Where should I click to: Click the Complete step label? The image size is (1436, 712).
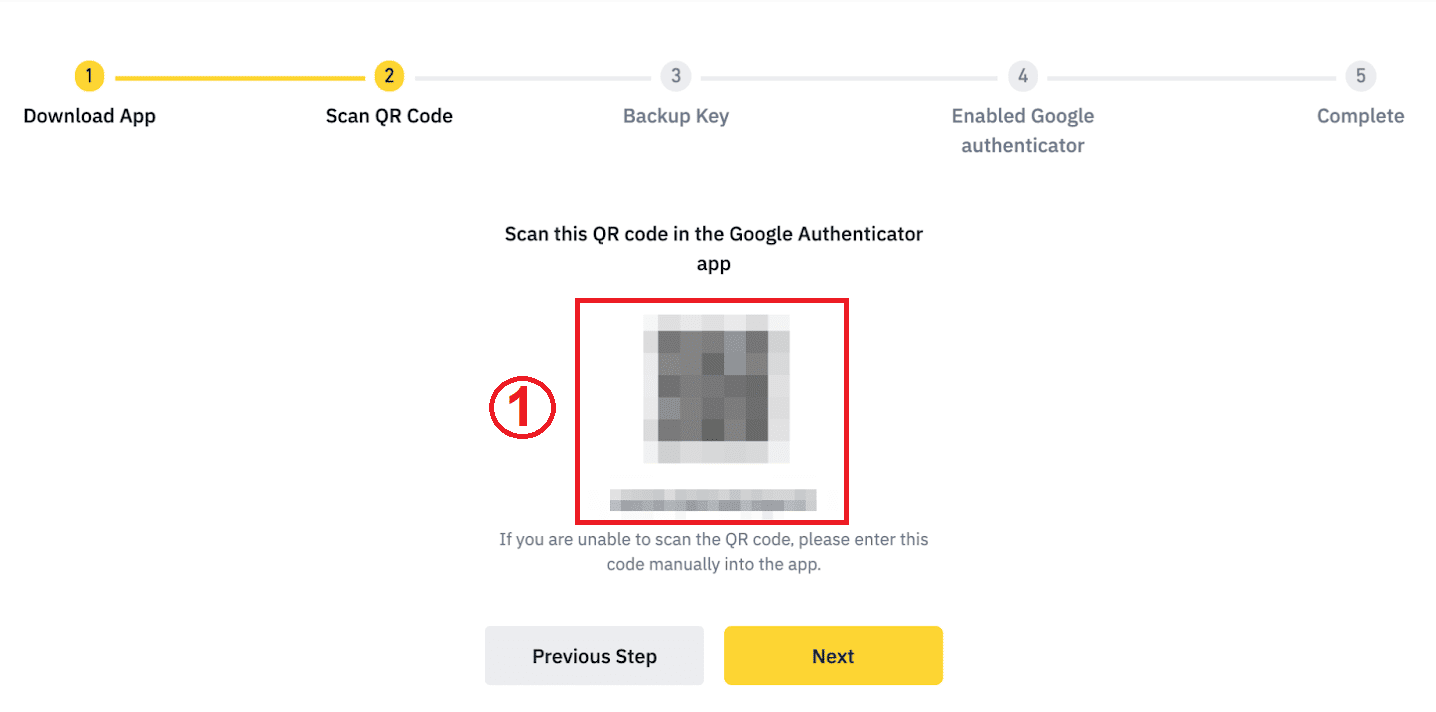coord(1360,116)
